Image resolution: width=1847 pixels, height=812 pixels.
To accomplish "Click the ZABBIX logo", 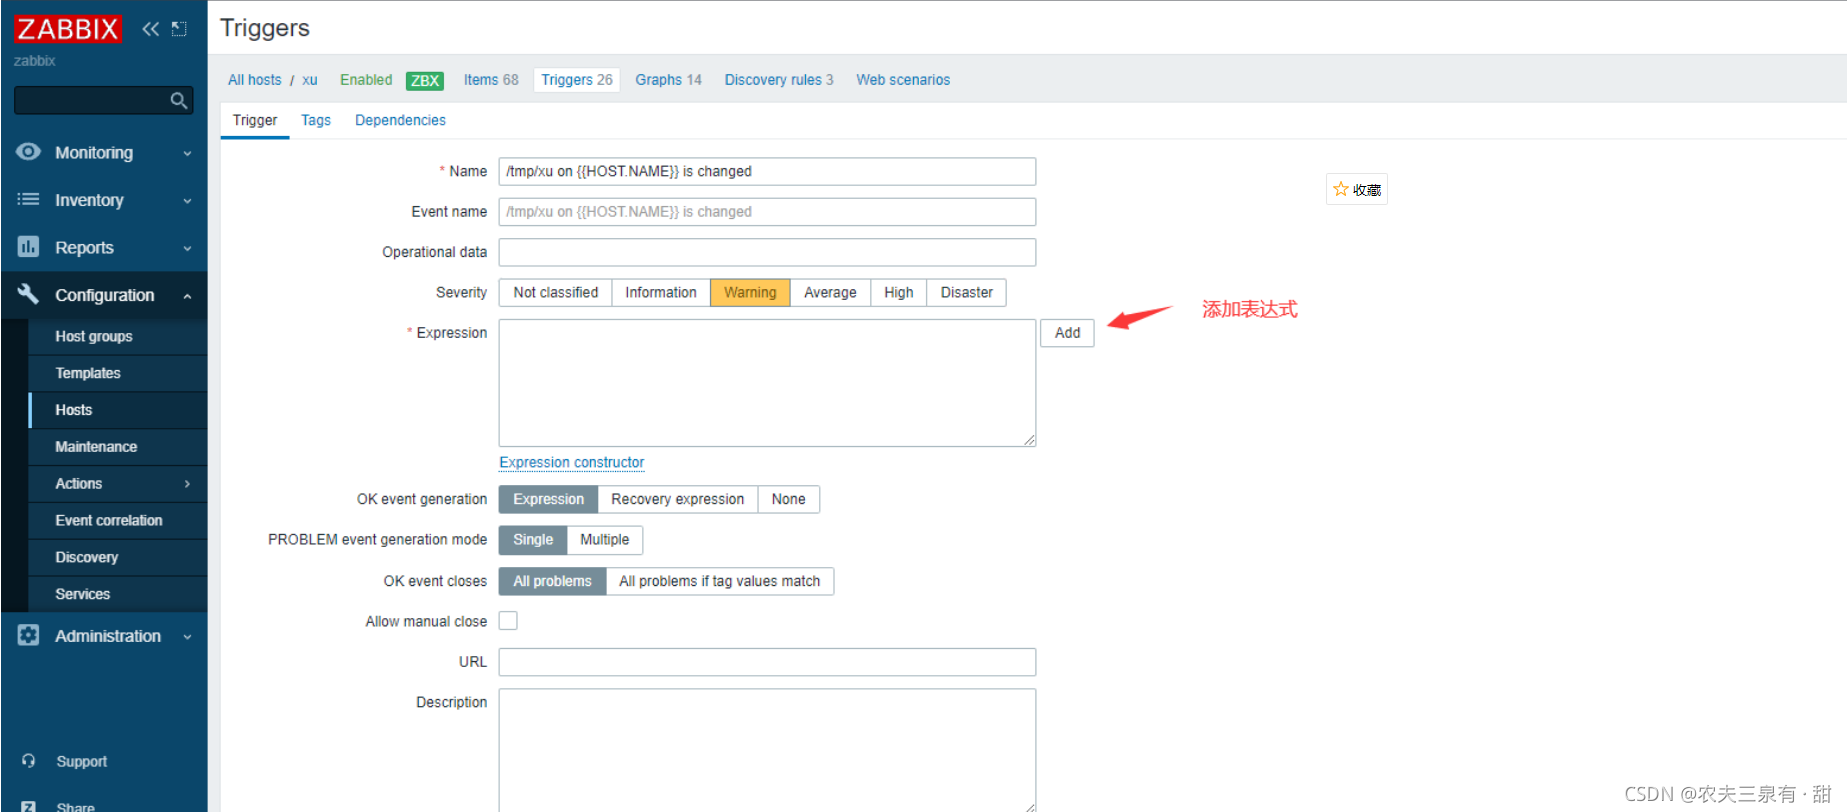I will (67, 29).
